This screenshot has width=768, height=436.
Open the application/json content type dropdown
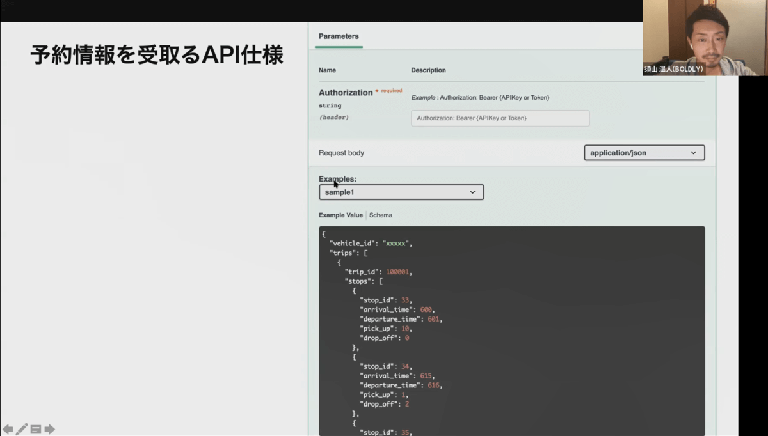pos(644,153)
